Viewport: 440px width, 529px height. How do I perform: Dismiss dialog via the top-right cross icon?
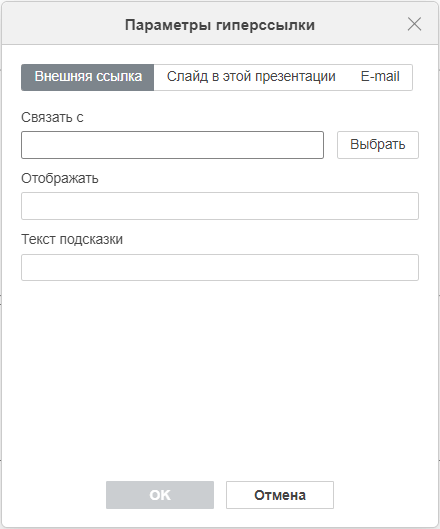click(x=414, y=24)
